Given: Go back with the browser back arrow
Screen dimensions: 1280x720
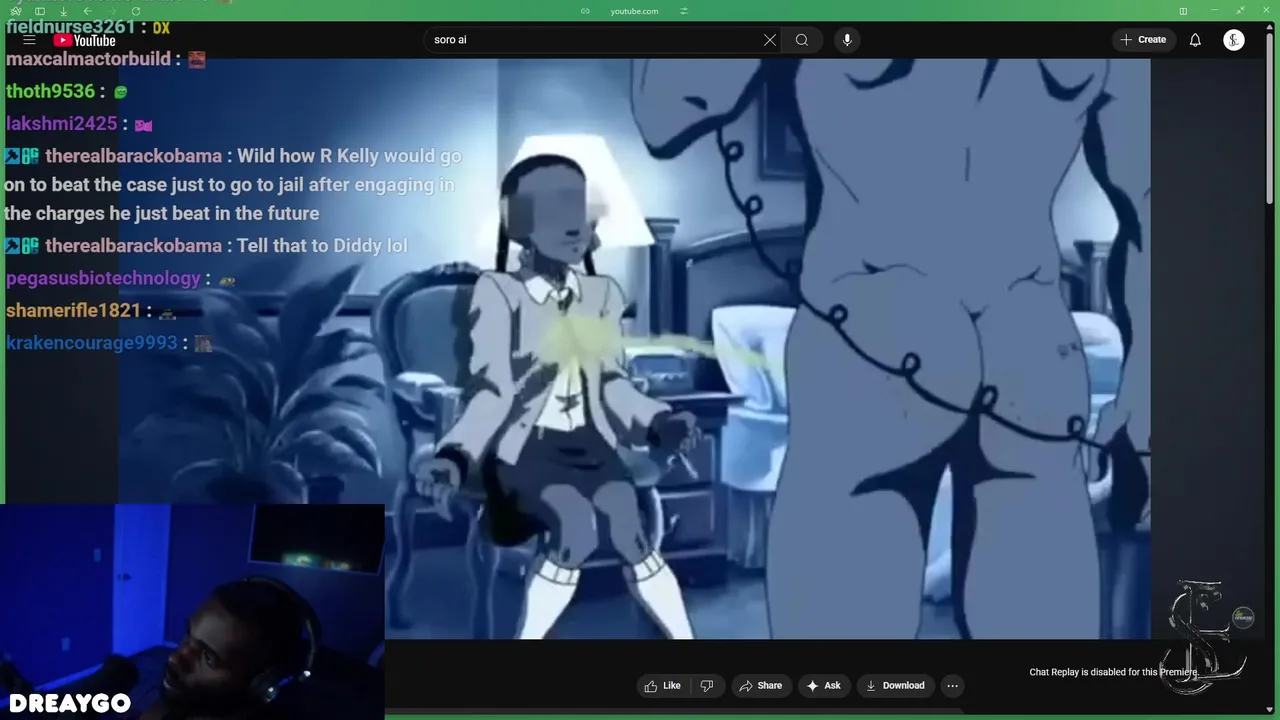Looking at the screenshot, I should click(88, 11).
